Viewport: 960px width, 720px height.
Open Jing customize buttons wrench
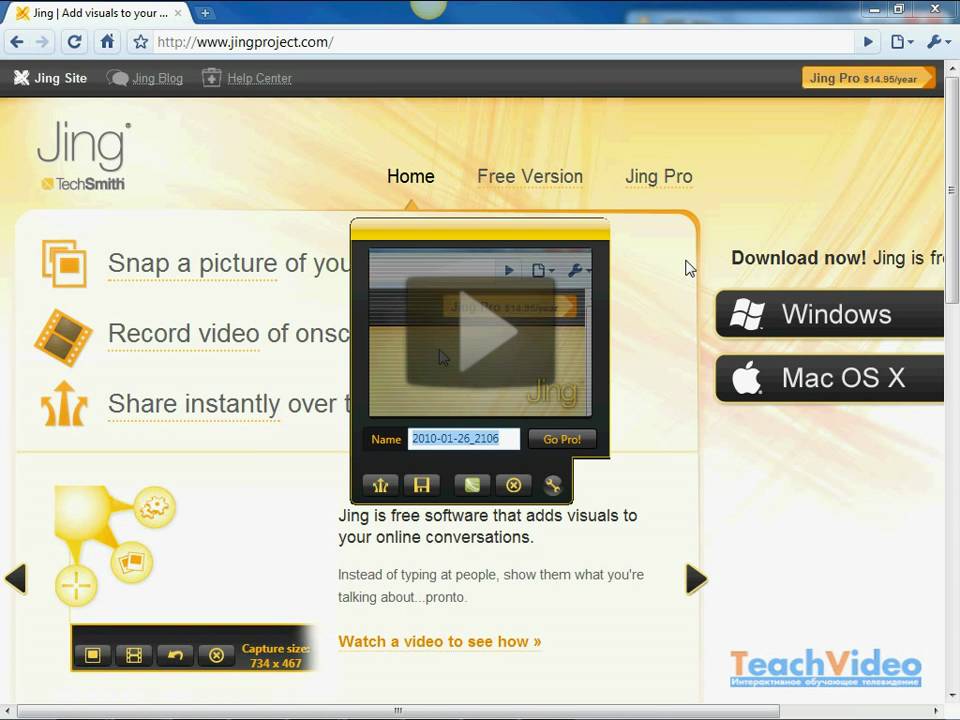coord(552,486)
